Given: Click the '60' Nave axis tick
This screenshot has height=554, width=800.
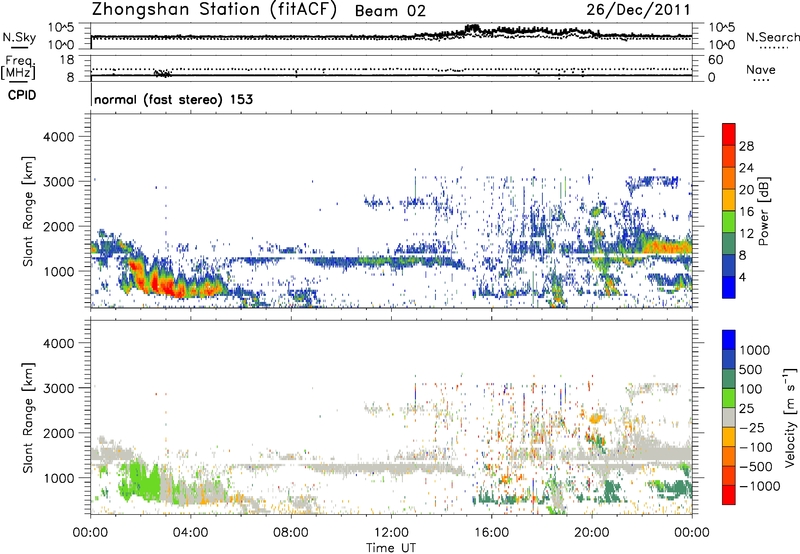Looking at the screenshot, I should pos(715,60).
